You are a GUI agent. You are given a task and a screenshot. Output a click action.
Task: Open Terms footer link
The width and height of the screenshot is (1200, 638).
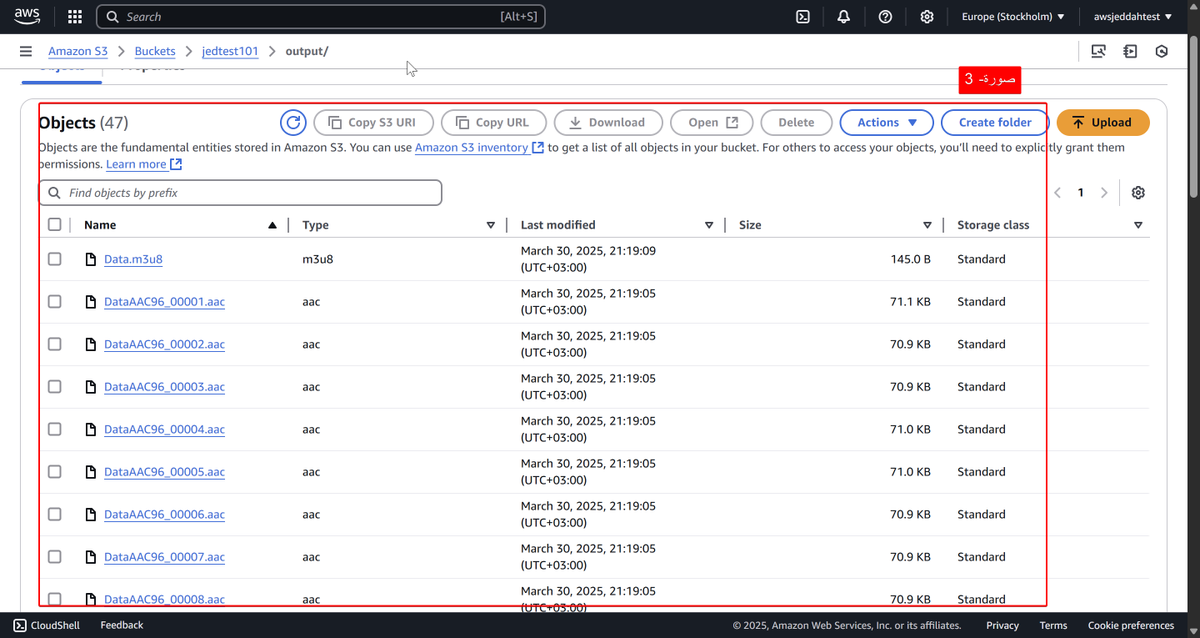1053,625
